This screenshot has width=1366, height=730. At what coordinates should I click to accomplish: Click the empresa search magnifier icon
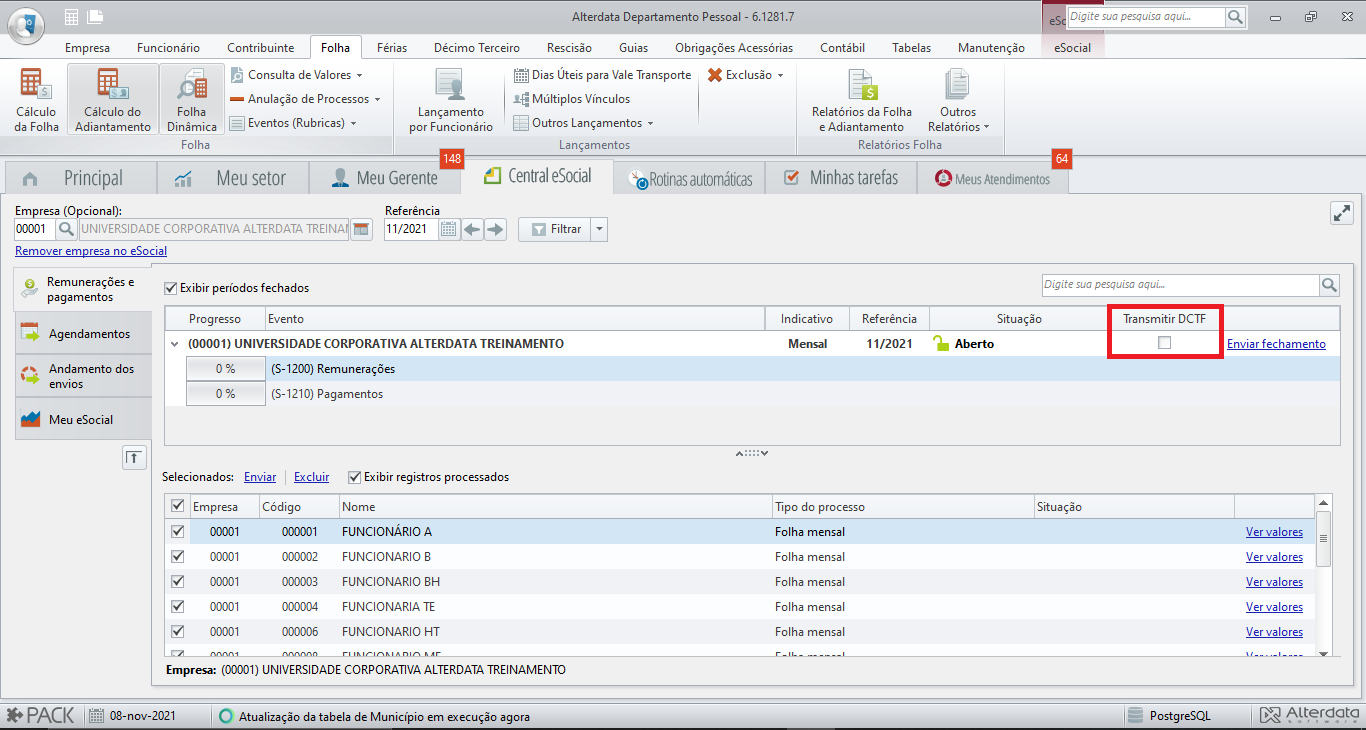[66, 229]
